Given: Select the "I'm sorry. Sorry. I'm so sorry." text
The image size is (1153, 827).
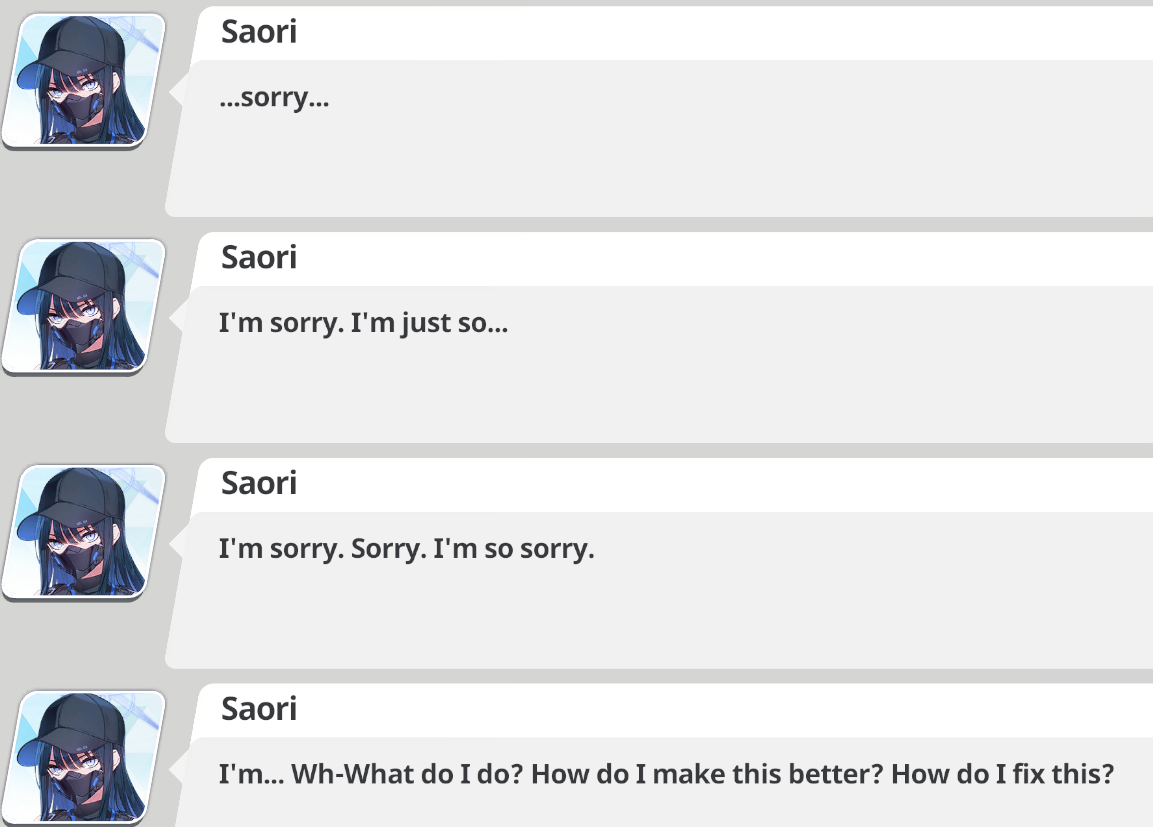Looking at the screenshot, I should (407, 549).
